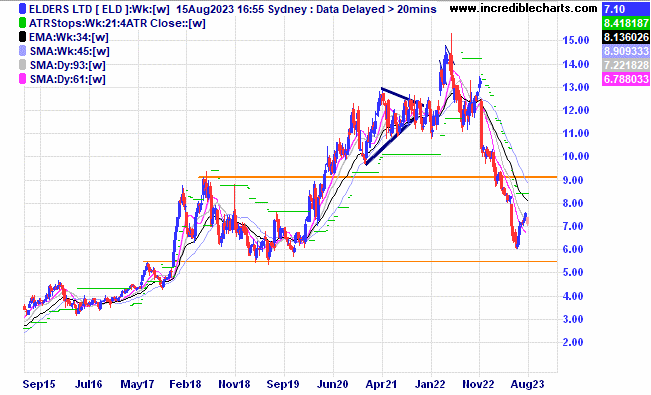Click the lavender SMA:Wk:45 legend swatch
The width and height of the screenshot is (651, 395).
[x=22, y=51]
